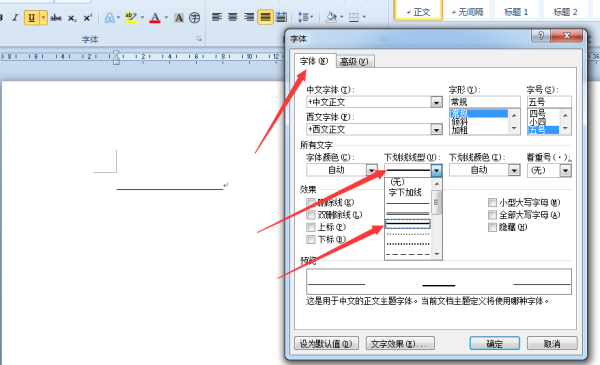The height and width of the screenshot is (365, 600).
Task: Enable the 隐藏 hidden text checkbox
Action: click(492, 227)
